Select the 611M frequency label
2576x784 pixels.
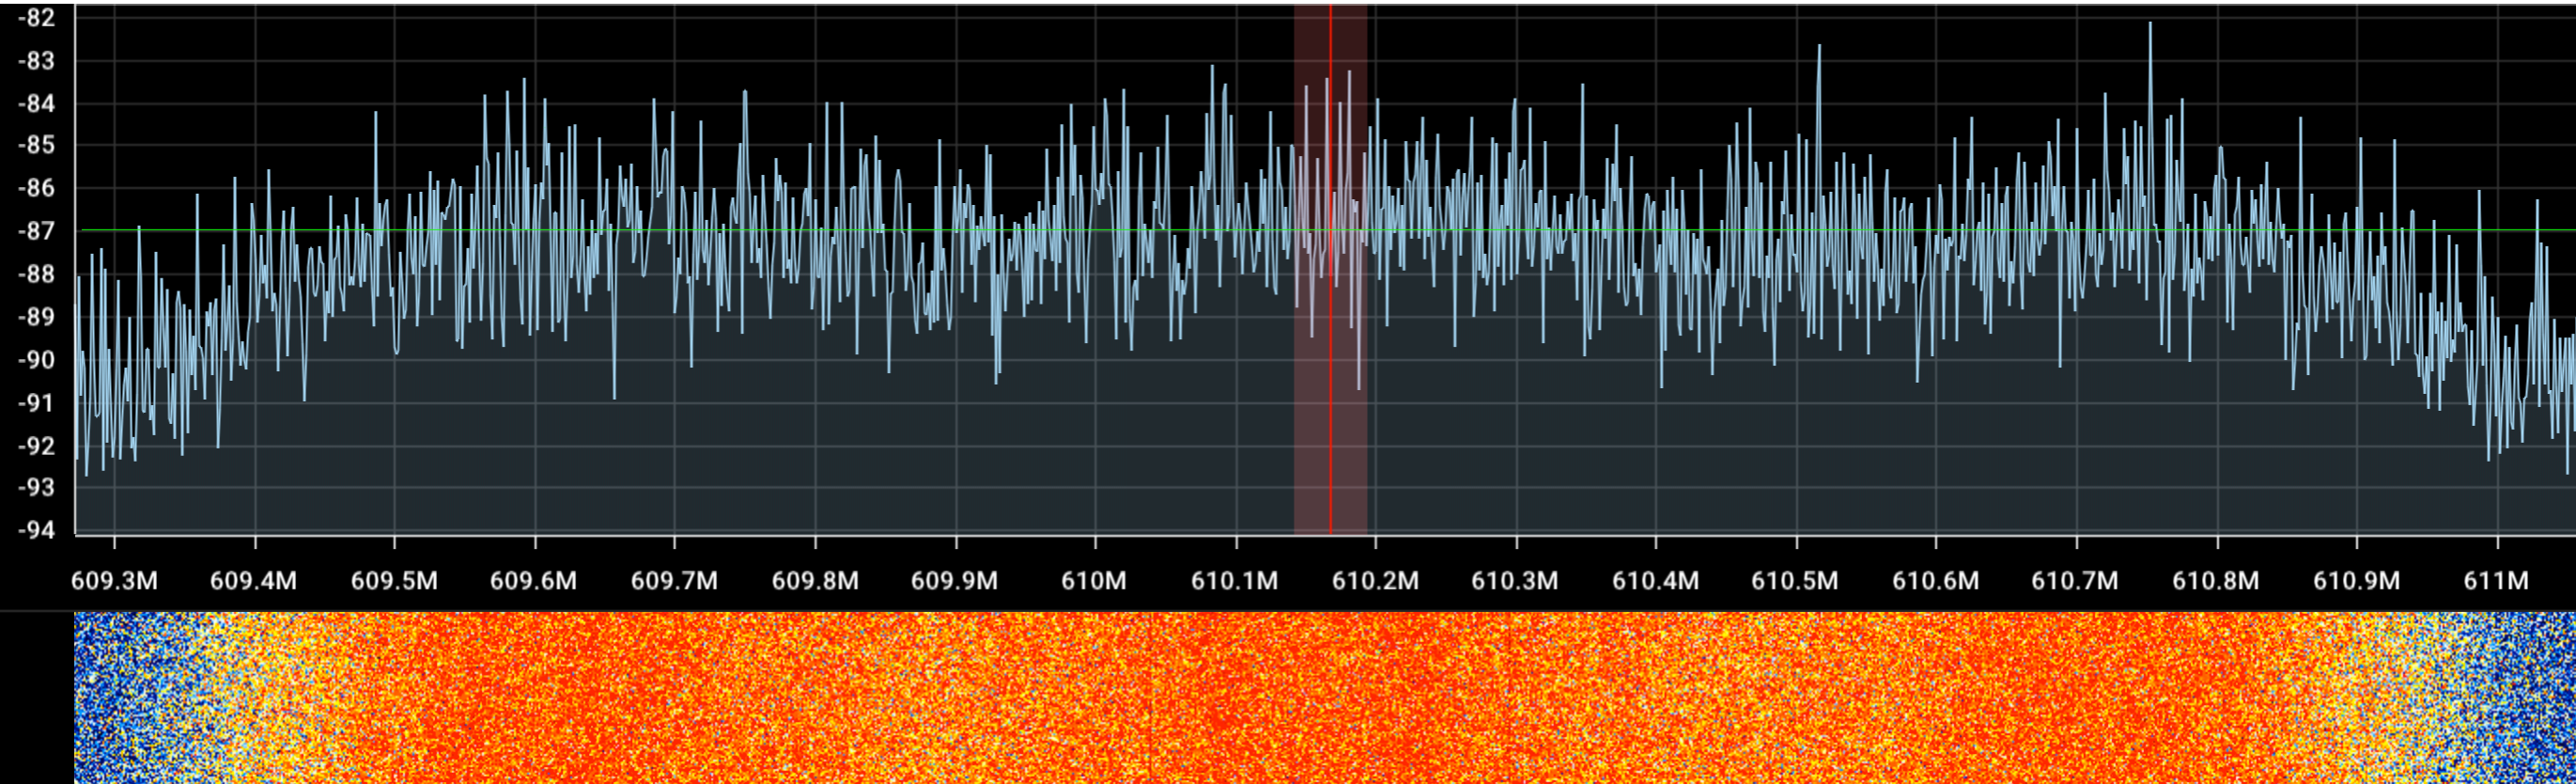[x=2496, y=581]
